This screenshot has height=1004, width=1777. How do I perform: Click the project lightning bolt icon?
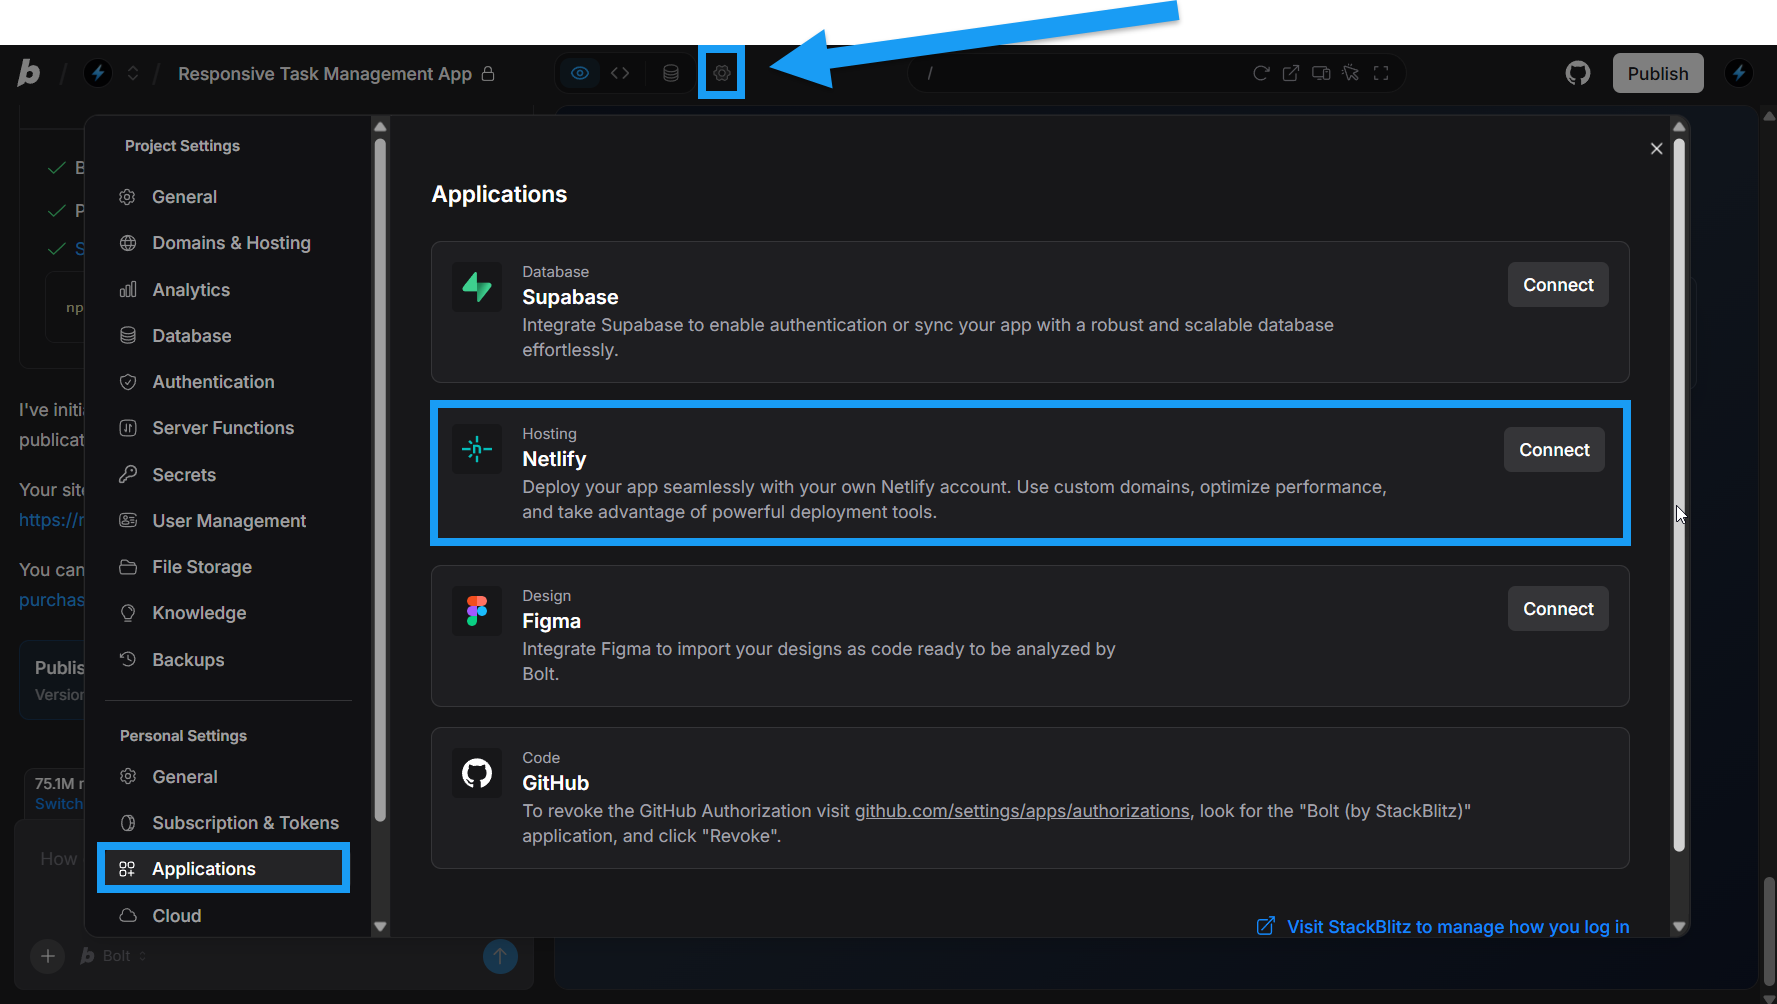(98, 73)
